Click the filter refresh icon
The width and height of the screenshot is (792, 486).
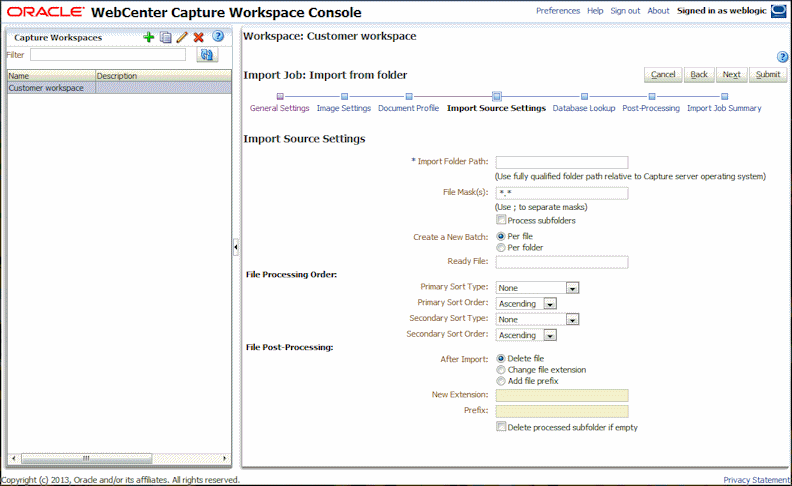click(x=207, y=55)
